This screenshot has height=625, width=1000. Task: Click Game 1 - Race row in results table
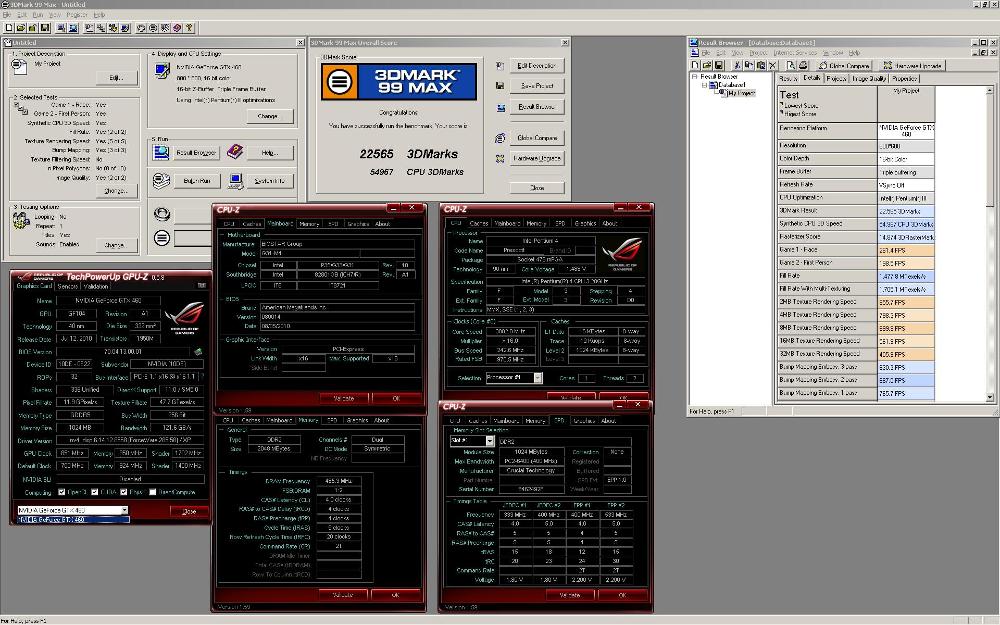856,250
